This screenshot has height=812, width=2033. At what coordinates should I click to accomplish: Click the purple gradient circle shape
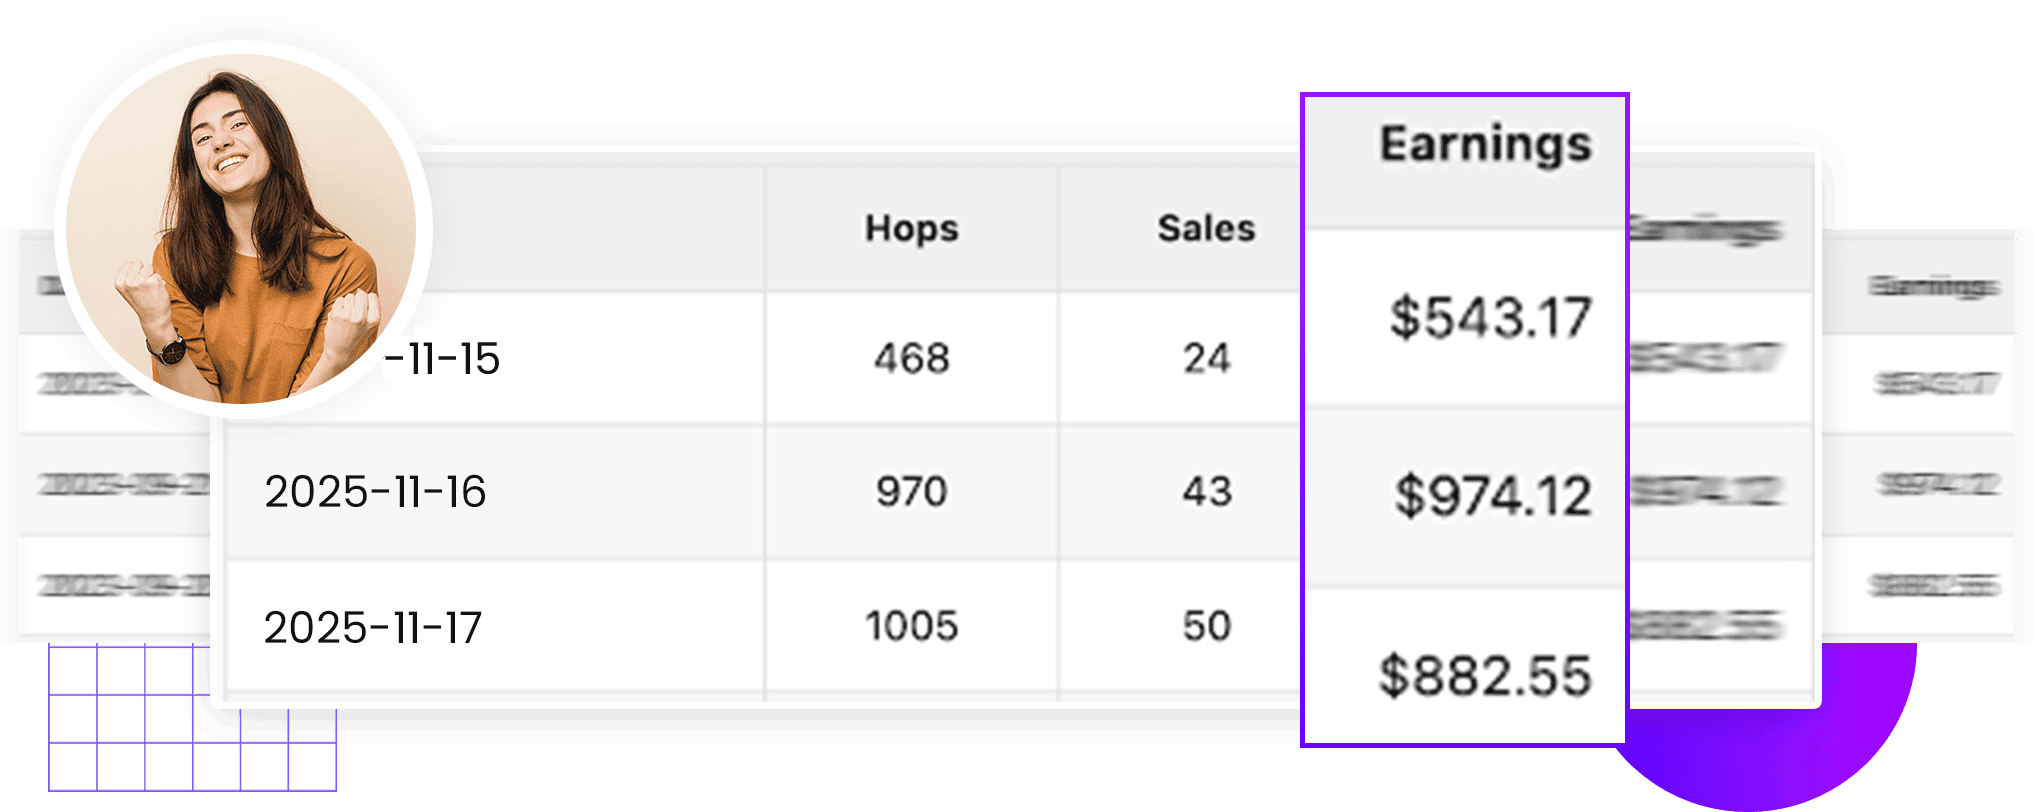tap(1800, 740)
